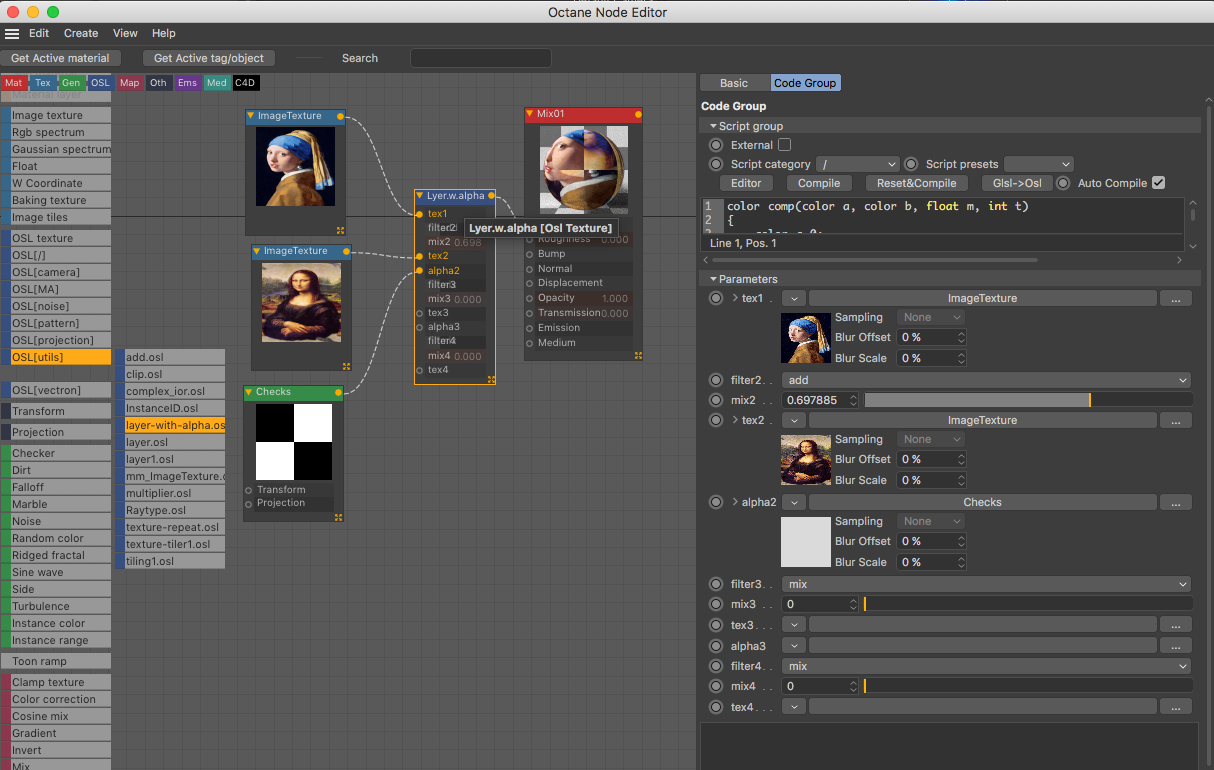Toggle the OSL node filter
This screenshot has width=1214, height=770.
coord(100,83)
